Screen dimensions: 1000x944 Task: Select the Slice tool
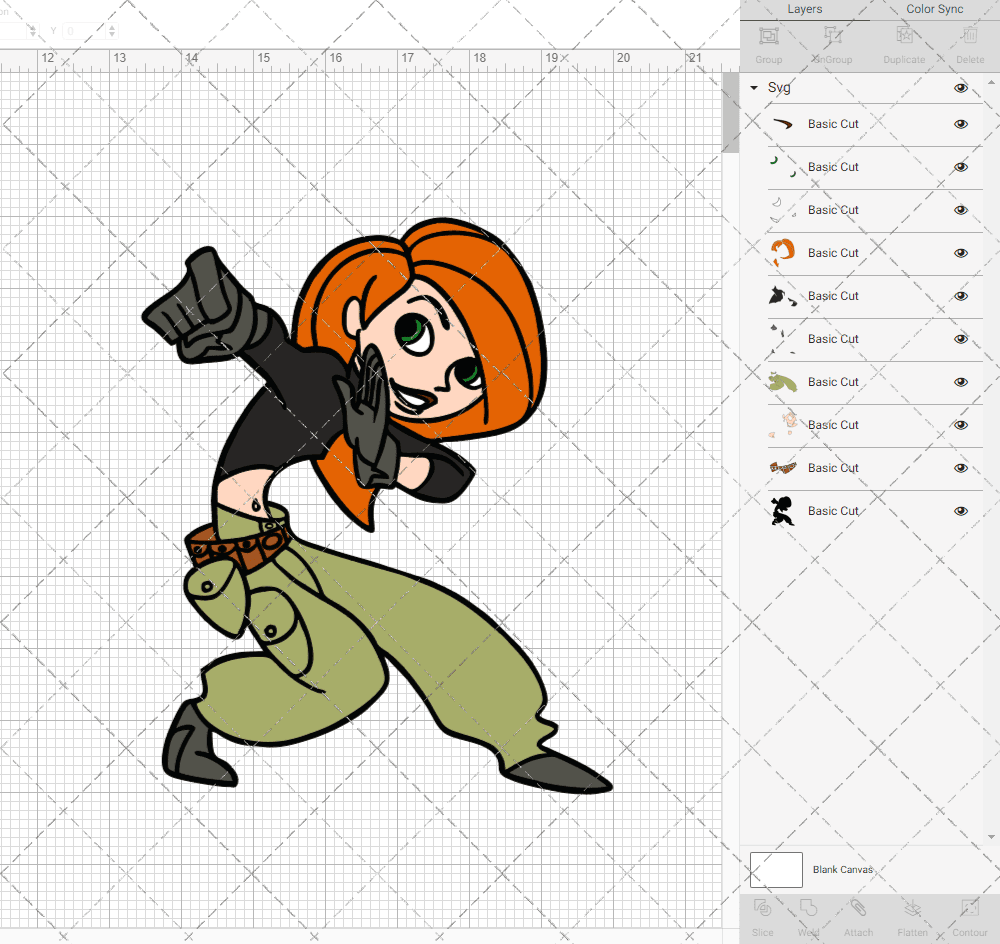point(762,915)
